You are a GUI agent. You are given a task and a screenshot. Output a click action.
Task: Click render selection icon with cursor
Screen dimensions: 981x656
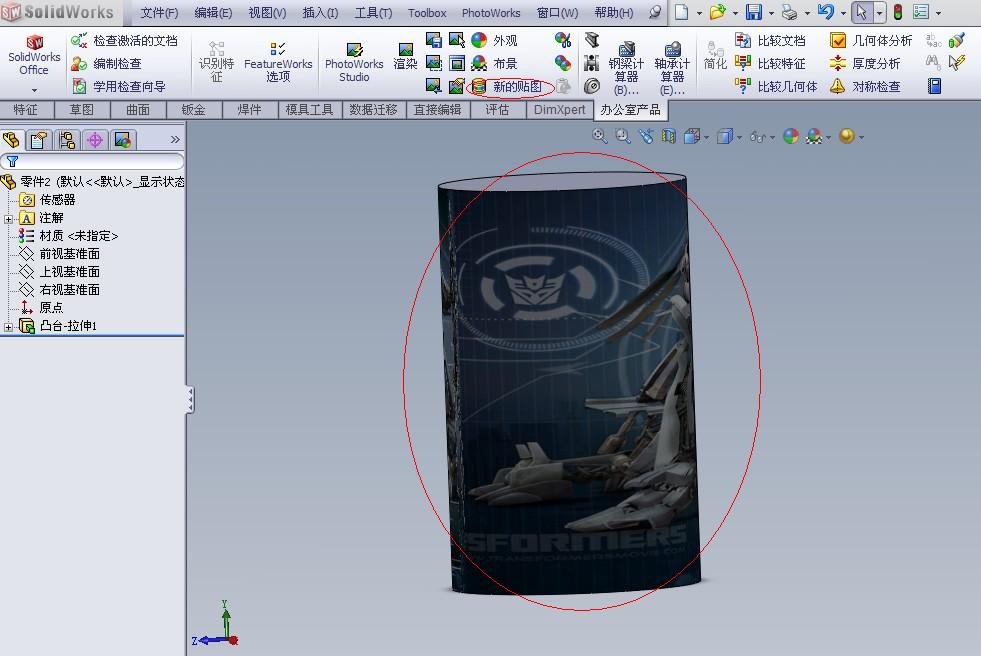click(457, 40)
